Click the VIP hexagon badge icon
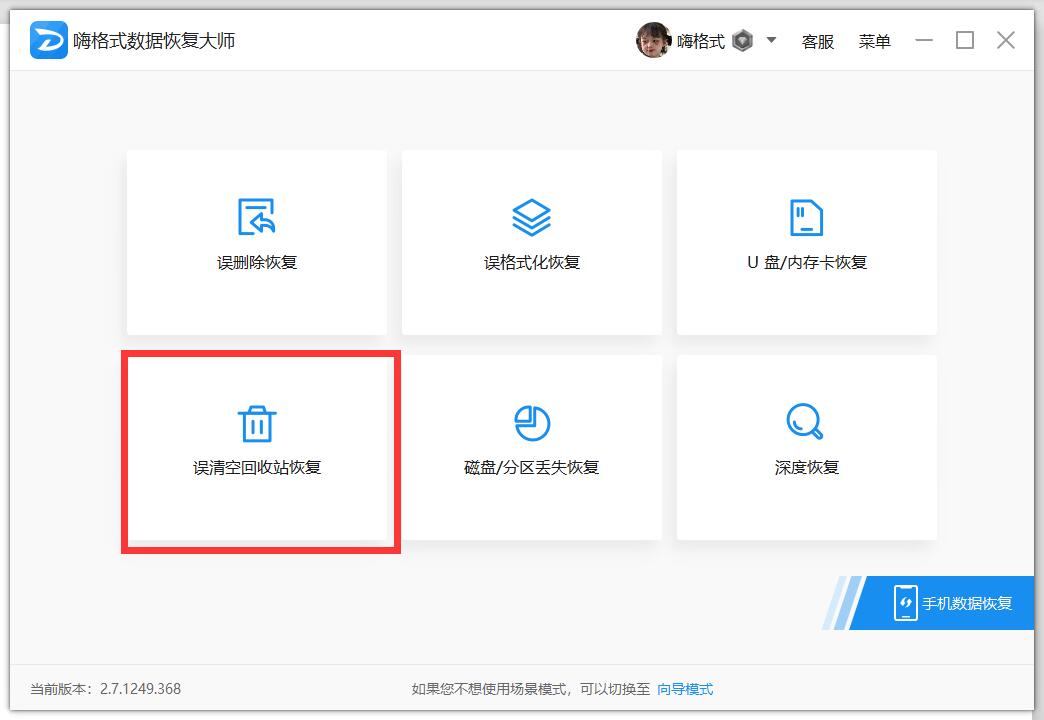This screenshot has height=720, width=1044. [x=742, y=41]
